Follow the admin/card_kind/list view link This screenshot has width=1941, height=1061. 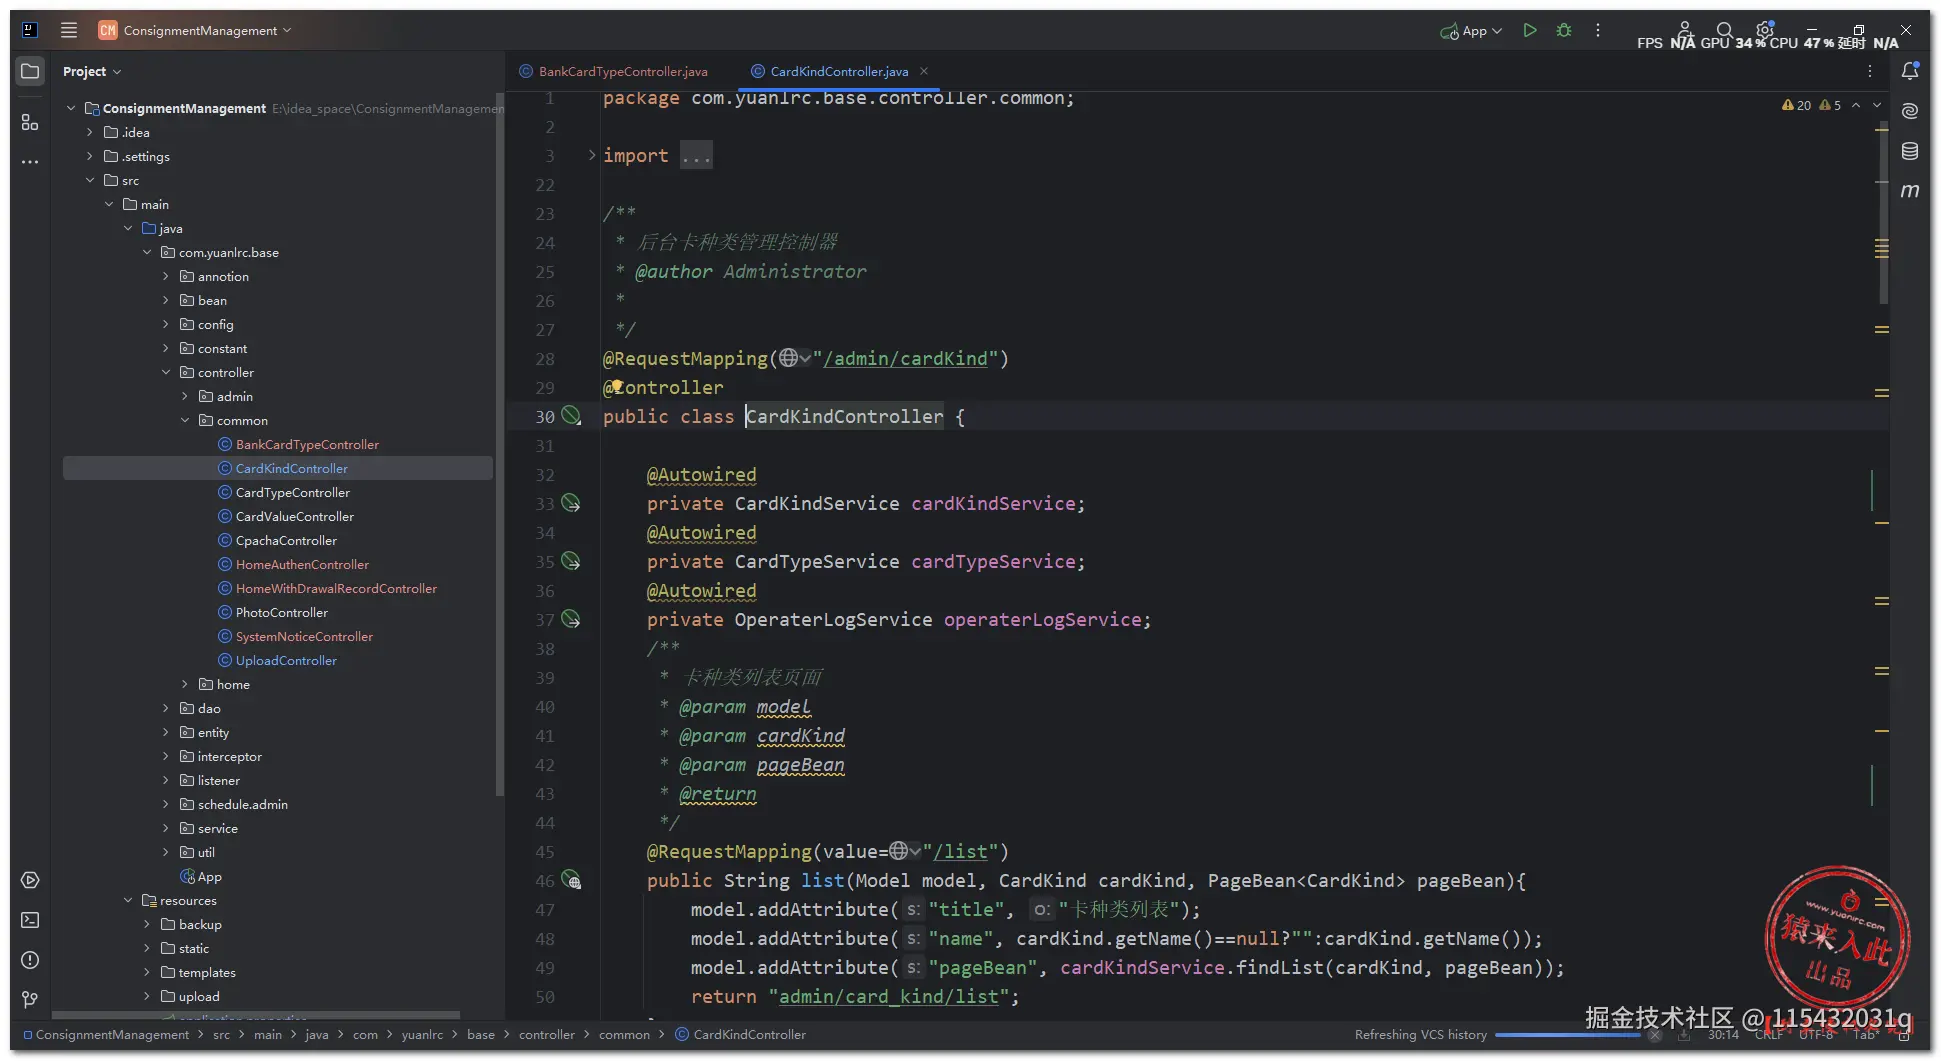(888, 996)
